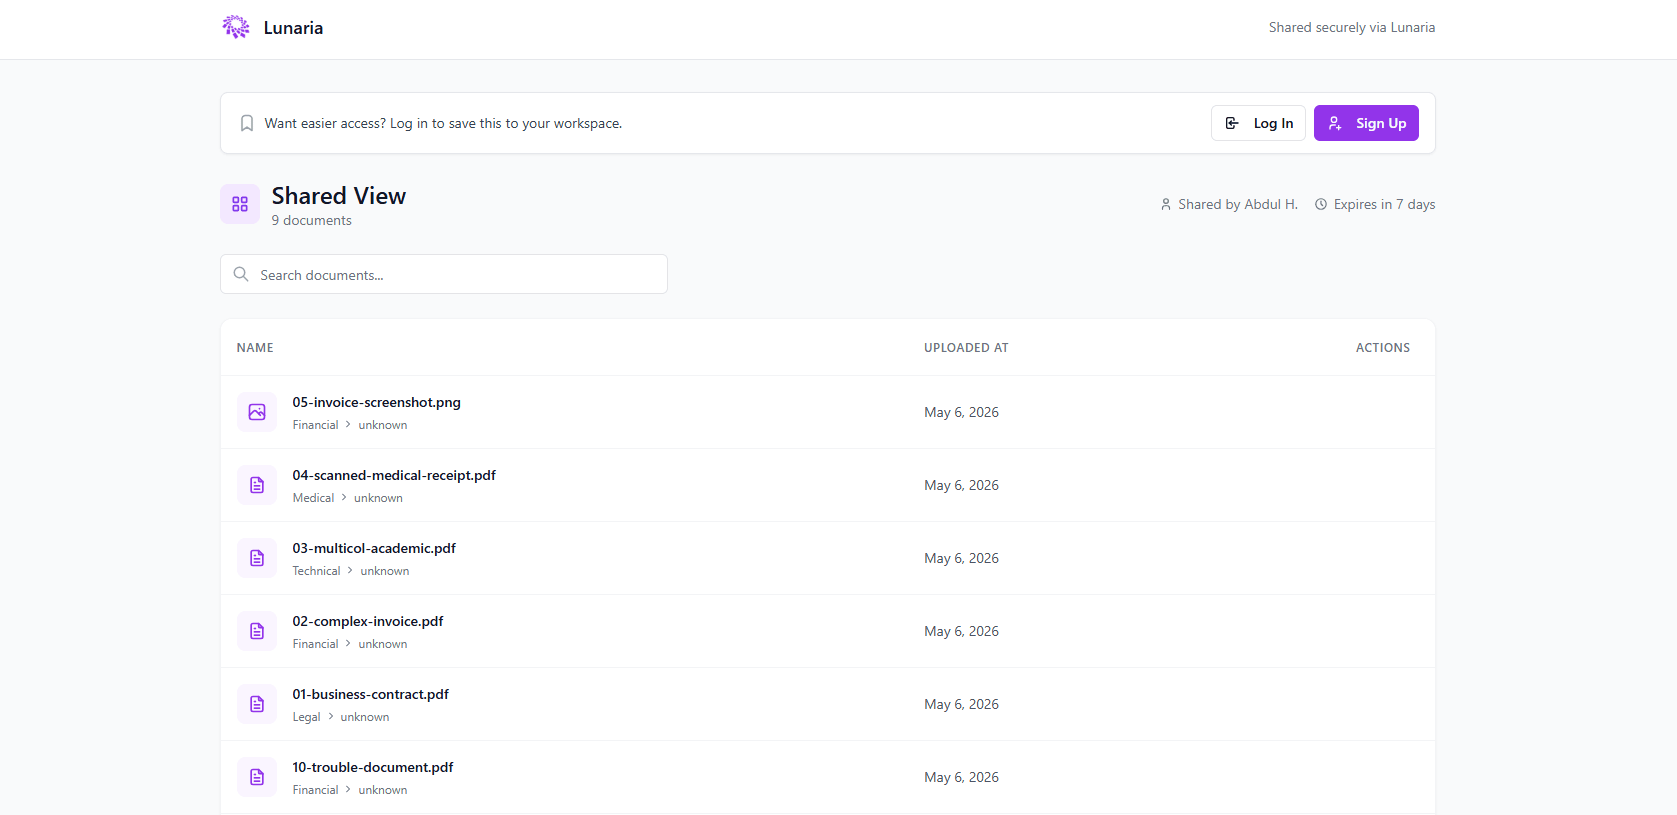The height and width of the screenshot is (815, 1677).
Task: Click Shared securely via Lunaria text
Action: [1352, 27]
